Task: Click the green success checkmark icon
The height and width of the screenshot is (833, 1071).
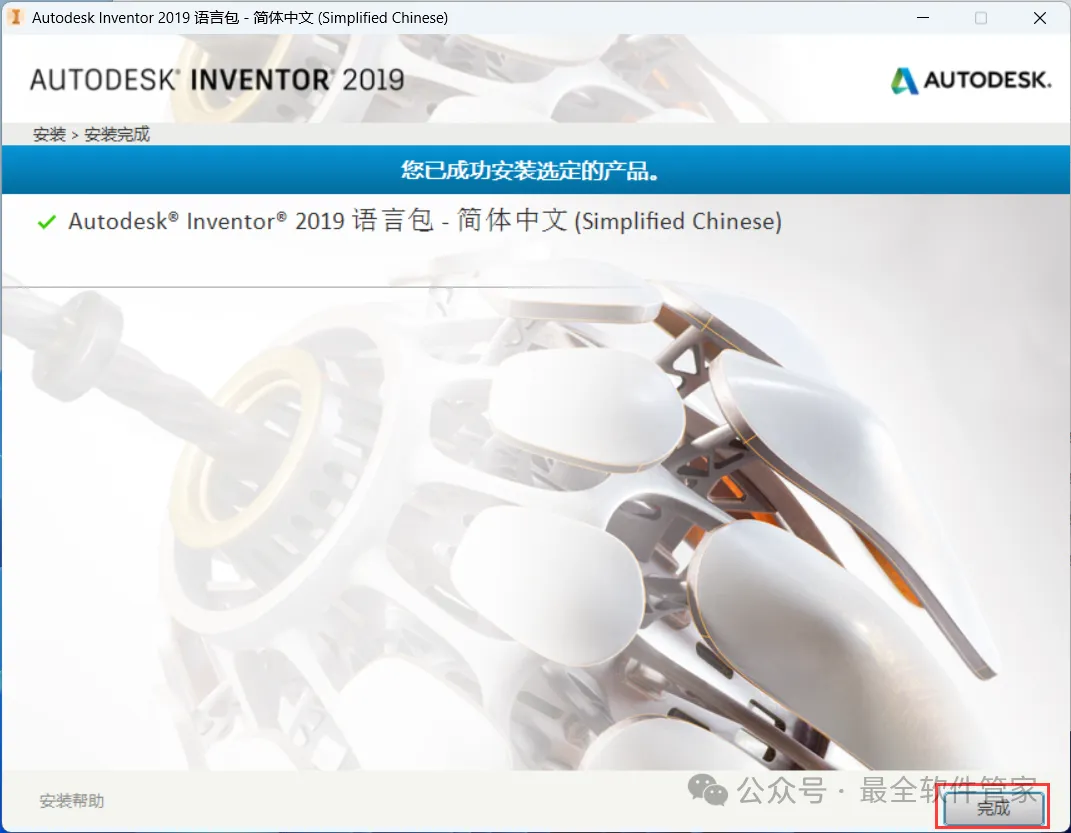Action: [x=46, y=222]
